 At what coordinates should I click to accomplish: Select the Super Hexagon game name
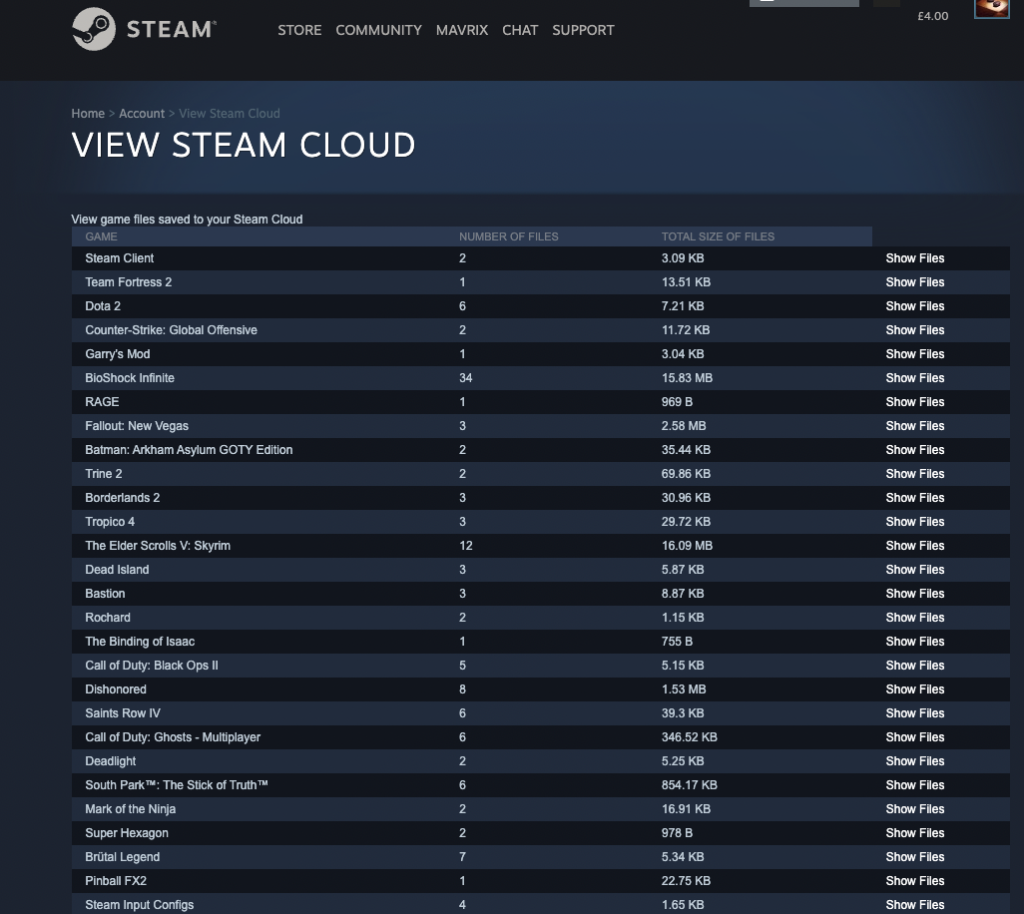point(127,833)
